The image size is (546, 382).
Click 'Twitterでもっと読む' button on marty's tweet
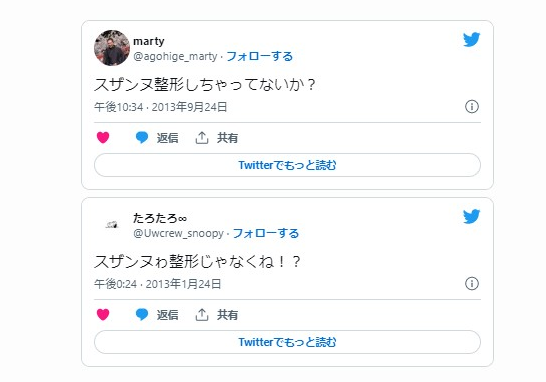pyautogui.click(x=287, y=165)
